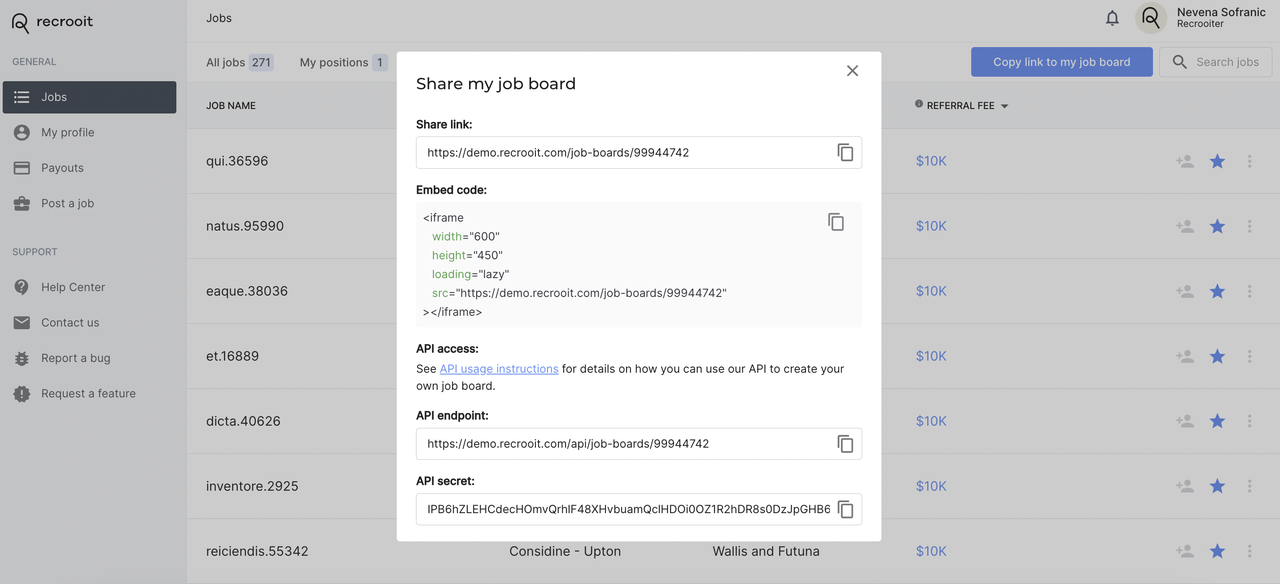Copy the API secret key

(845, 510)
